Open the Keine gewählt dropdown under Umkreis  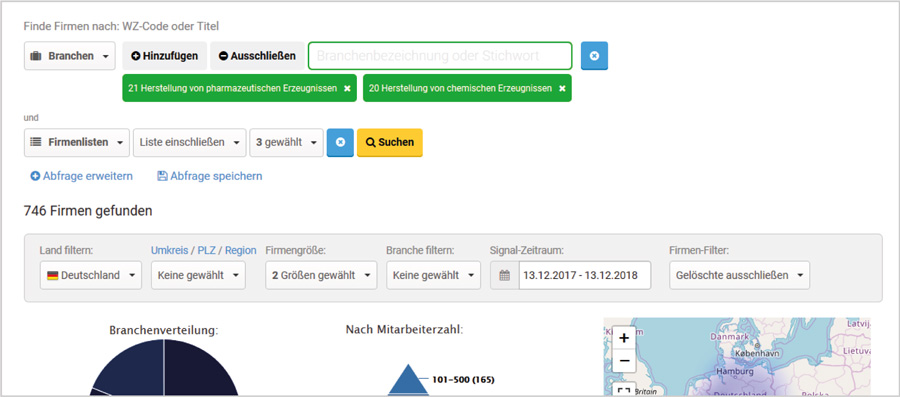click(198, 275)
